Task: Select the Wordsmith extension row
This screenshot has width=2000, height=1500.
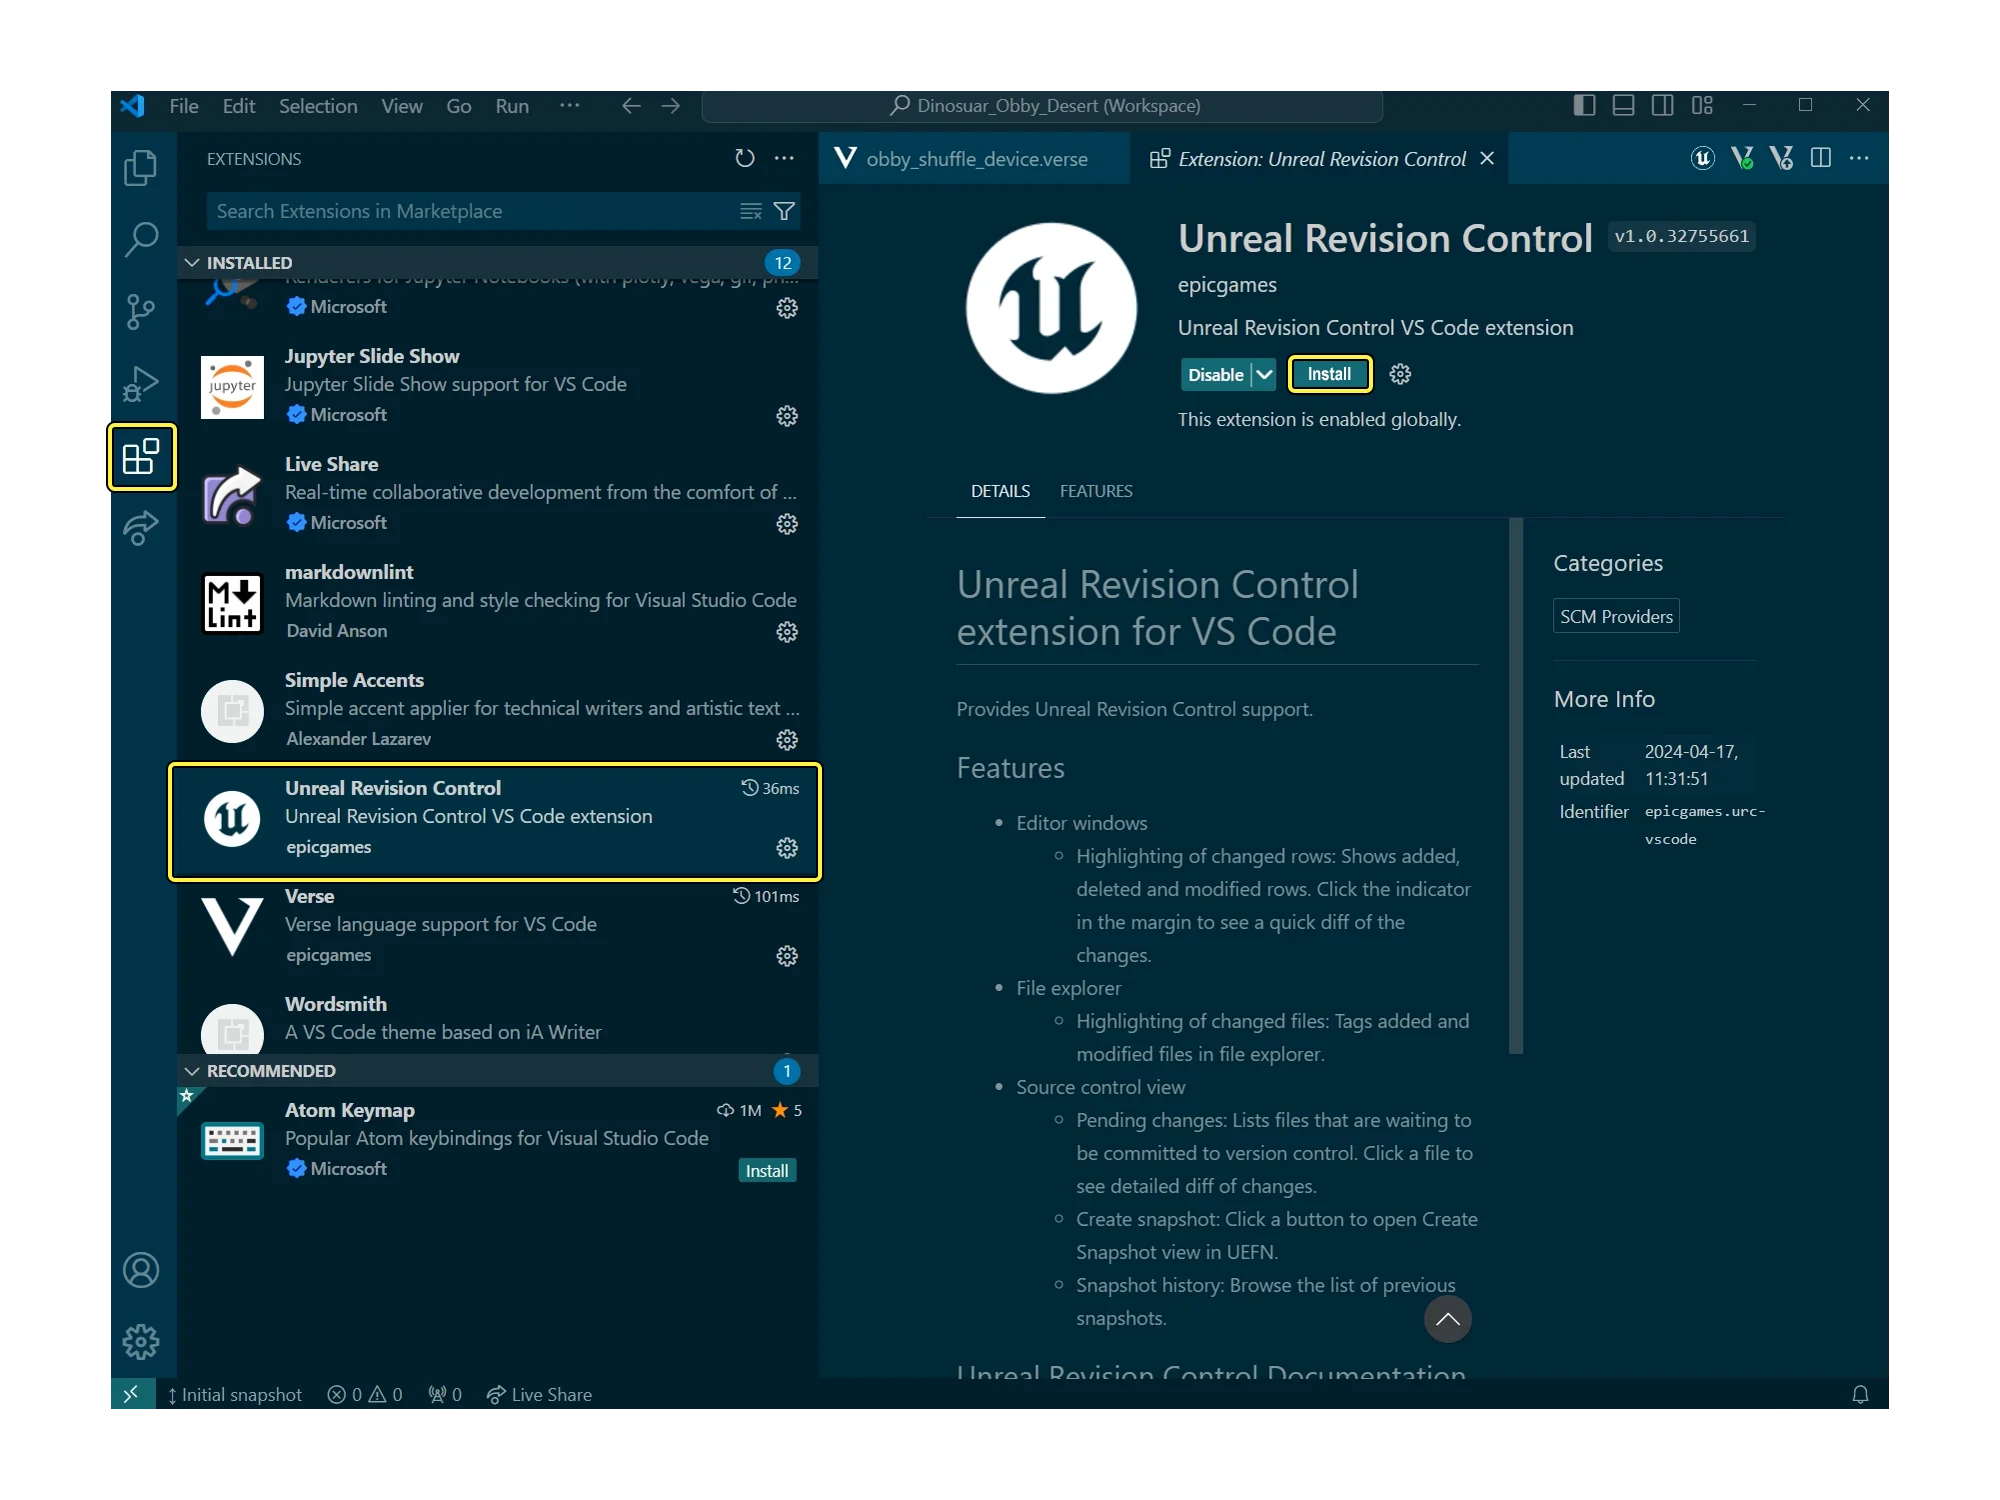Action: point(498,1022)
